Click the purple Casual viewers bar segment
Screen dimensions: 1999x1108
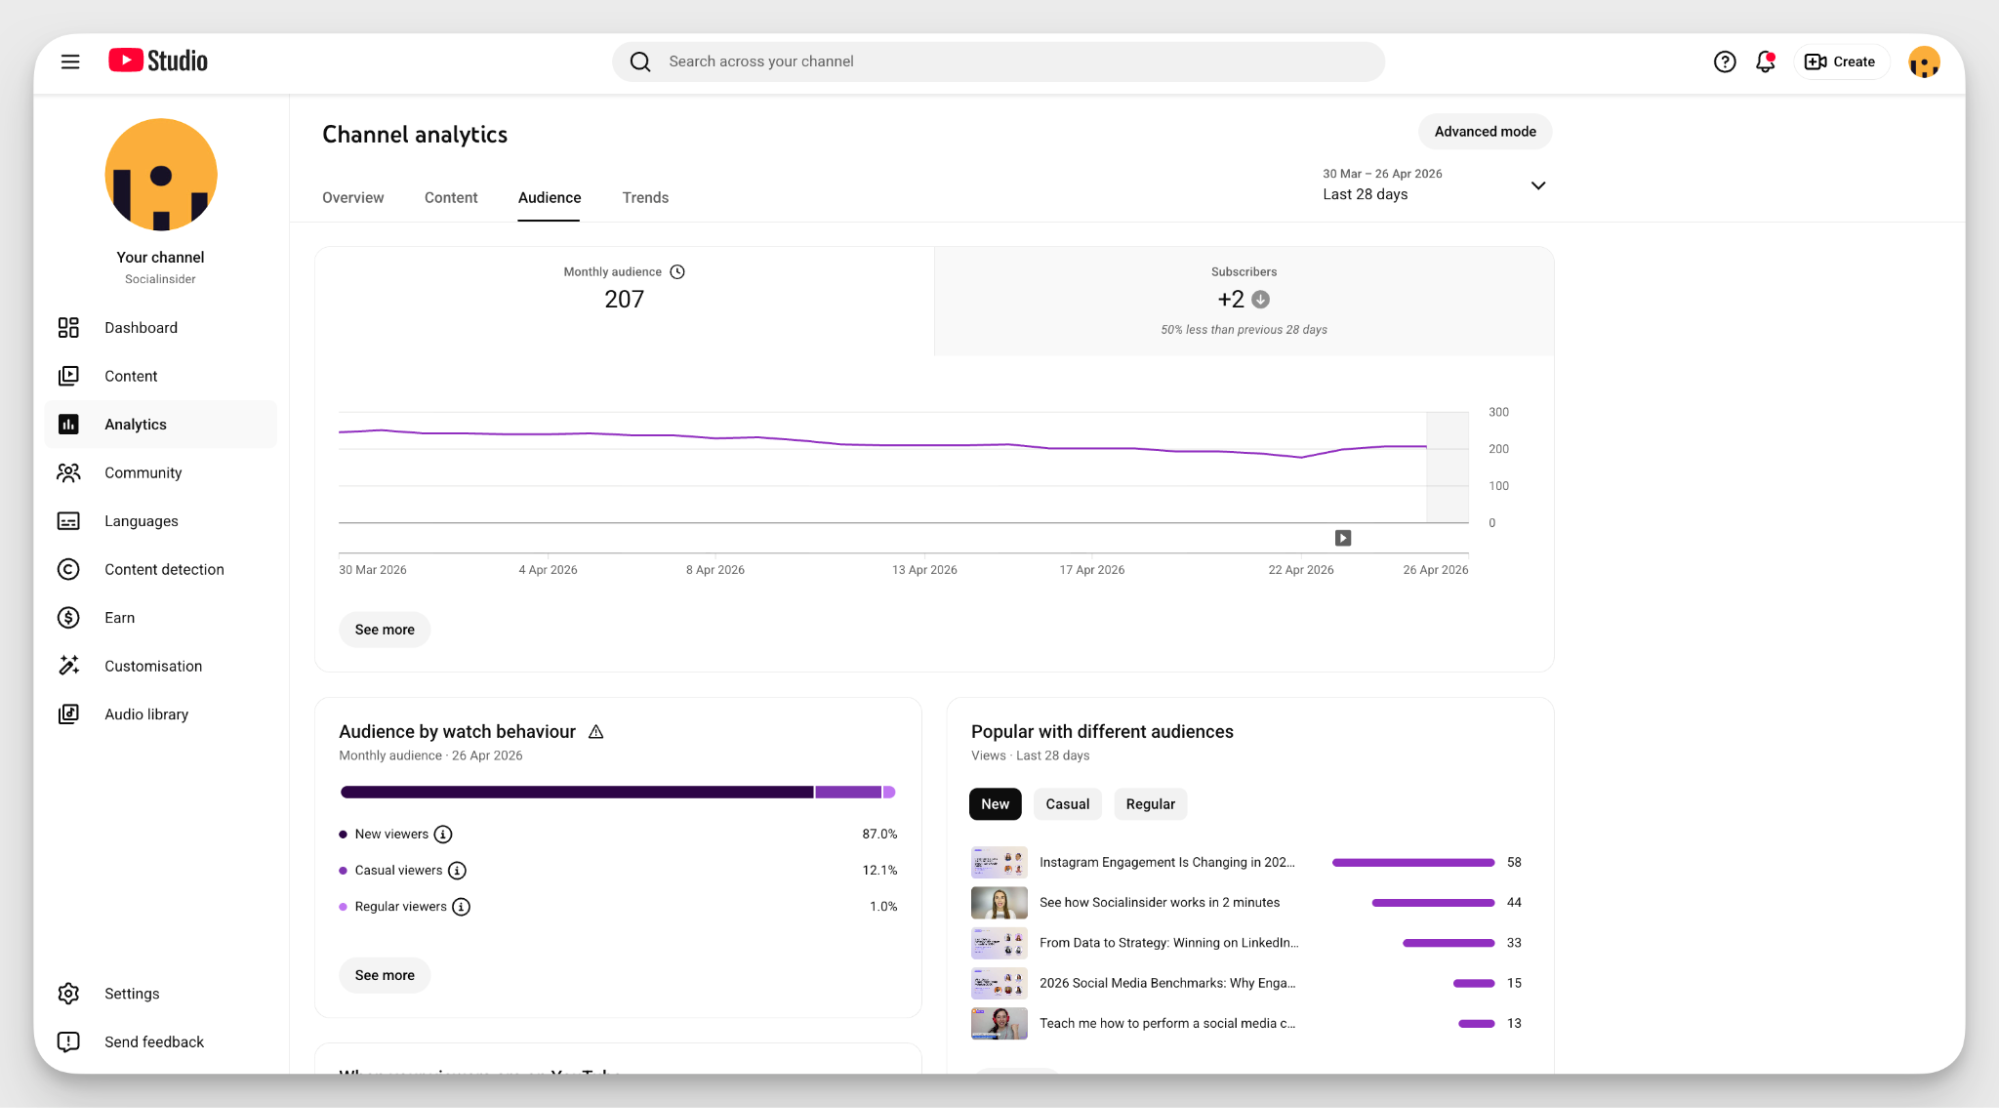pyautogui.click(x=848, y=792)
